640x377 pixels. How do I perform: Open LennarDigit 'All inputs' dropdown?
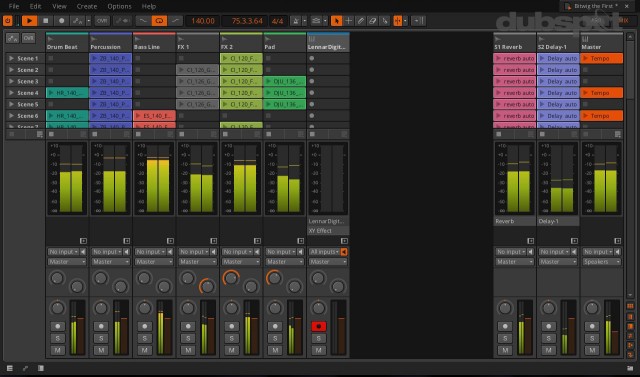(x=324, y=252)
